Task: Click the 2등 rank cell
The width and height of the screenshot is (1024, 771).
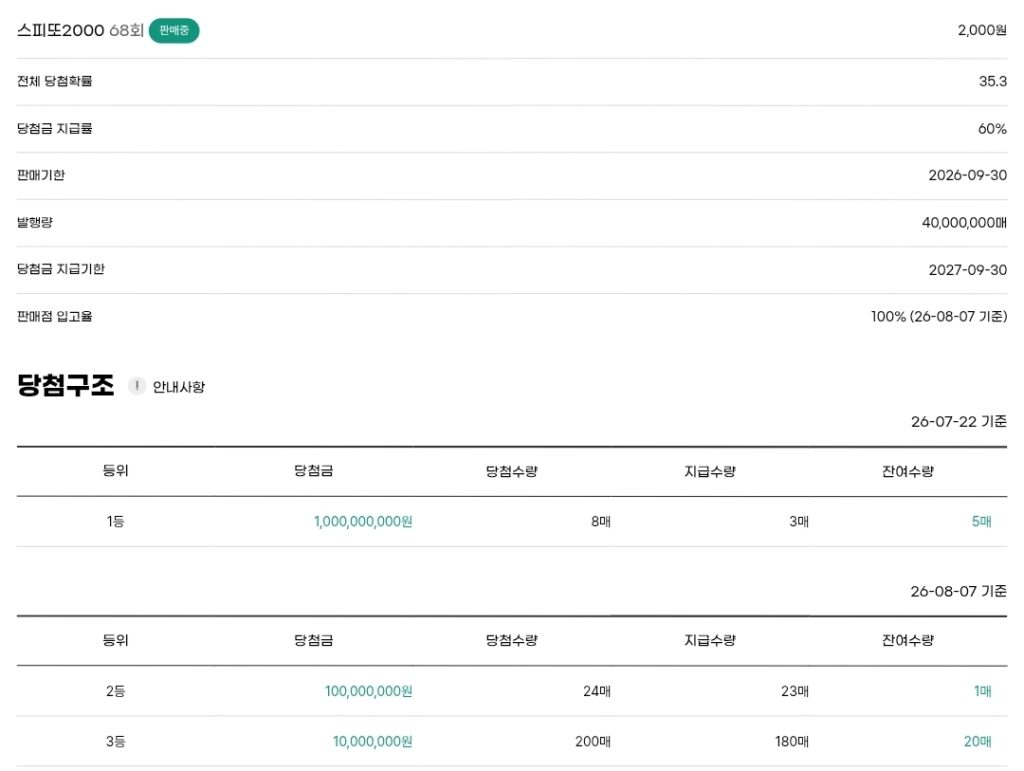Action: [x=116, y=691]
